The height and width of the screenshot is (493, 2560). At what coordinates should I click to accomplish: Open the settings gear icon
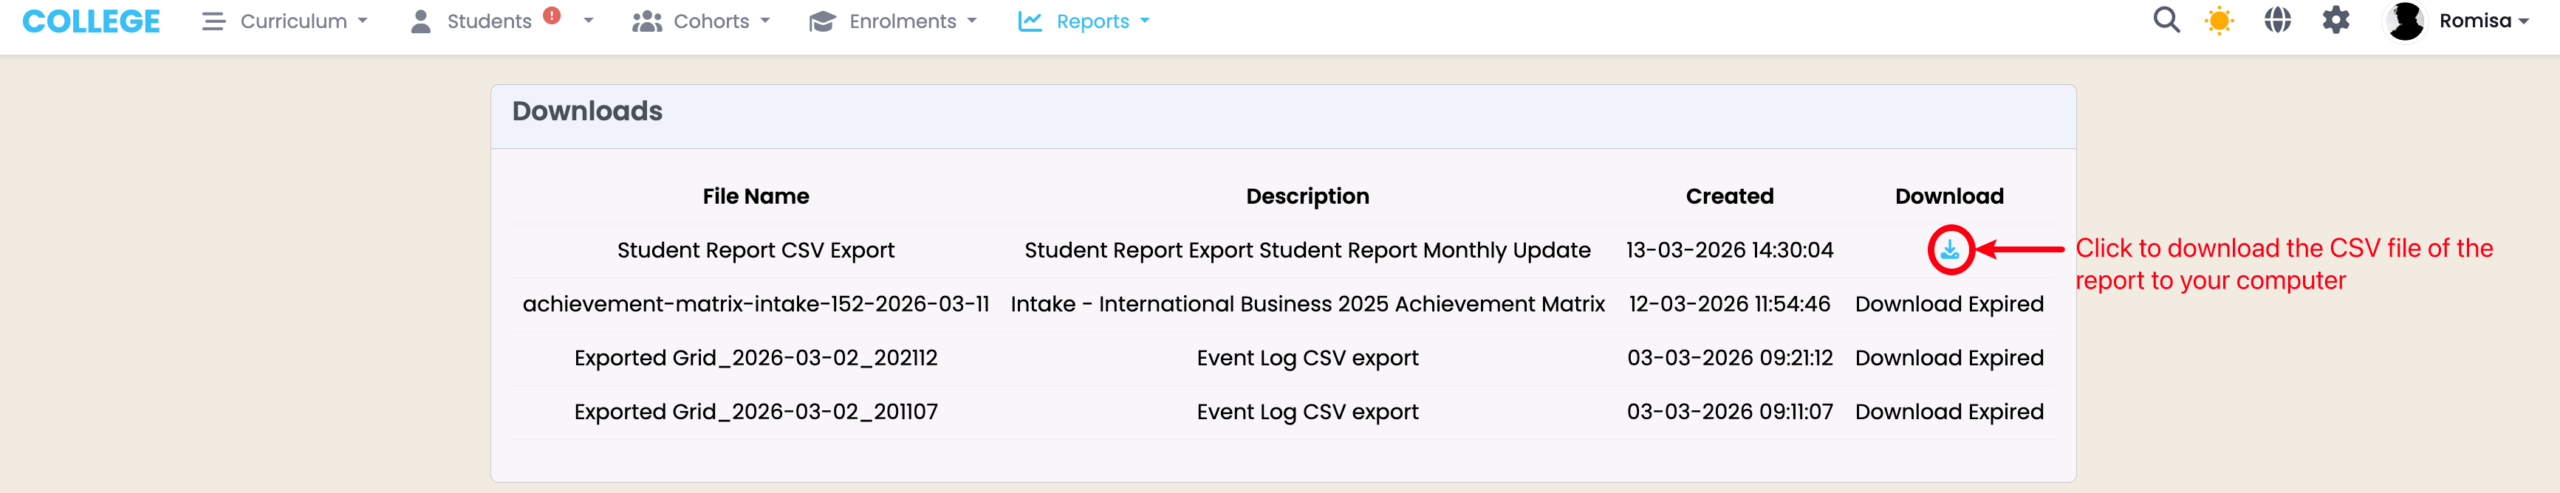pyautogui.click(x=2335, y=20)
